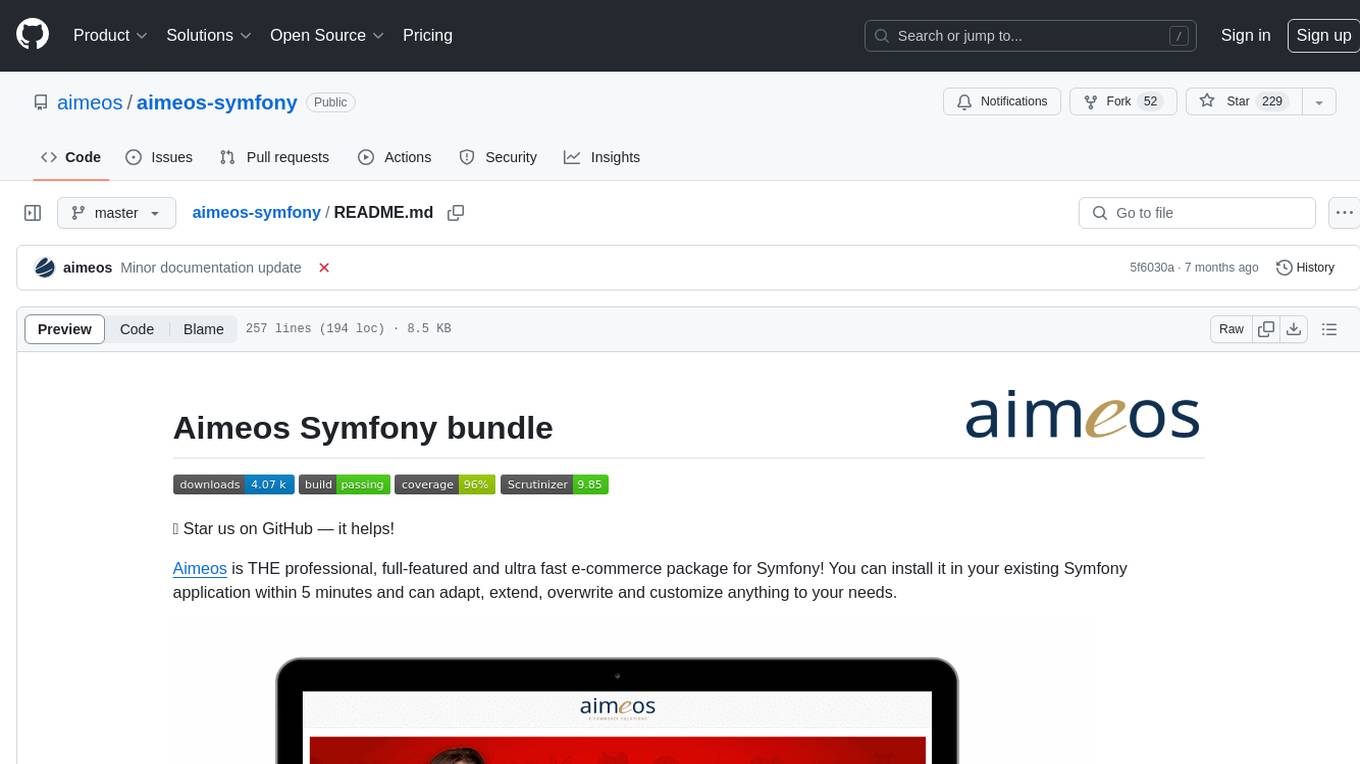Click the Scrutinizer 9.85 badge
The width and height of the screenshot is (1360, 764).
[x=554, y=484]
